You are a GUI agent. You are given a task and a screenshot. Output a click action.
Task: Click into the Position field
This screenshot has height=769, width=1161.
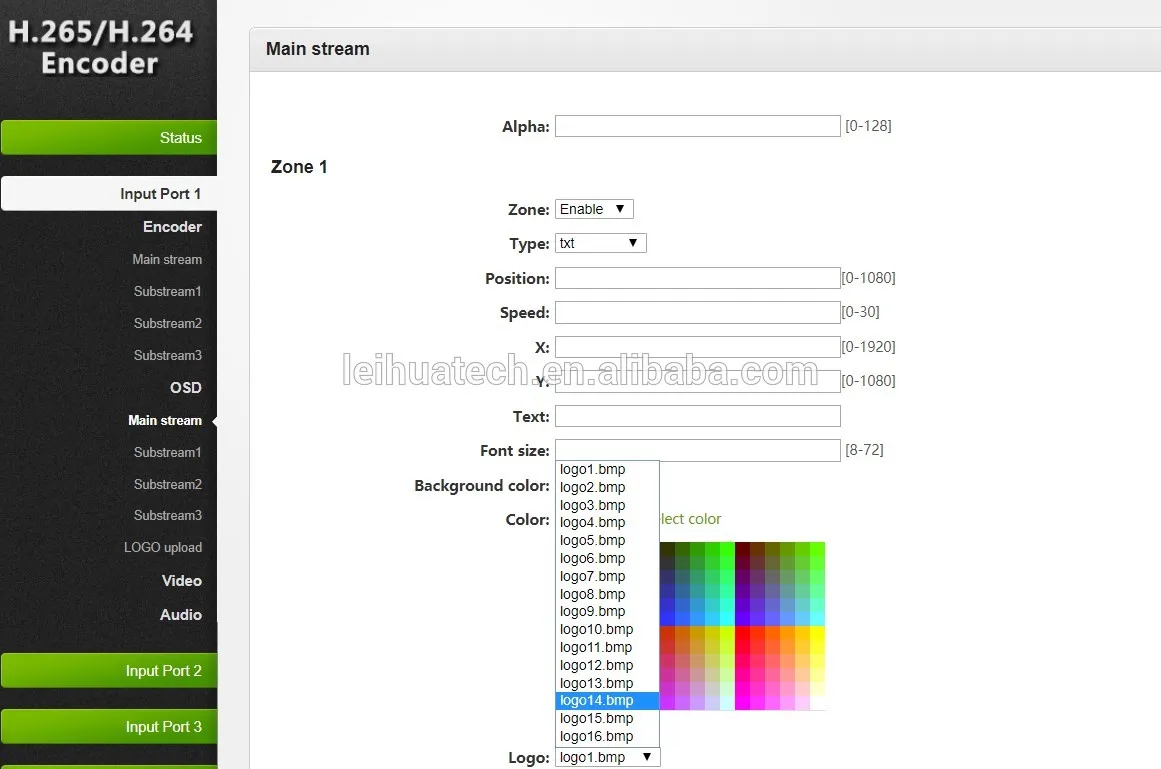(697, 278)
